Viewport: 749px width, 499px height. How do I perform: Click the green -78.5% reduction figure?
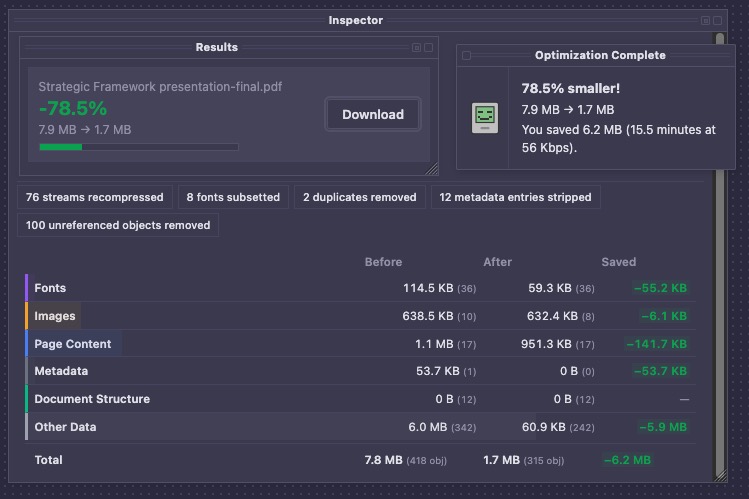tap(73, 108)
